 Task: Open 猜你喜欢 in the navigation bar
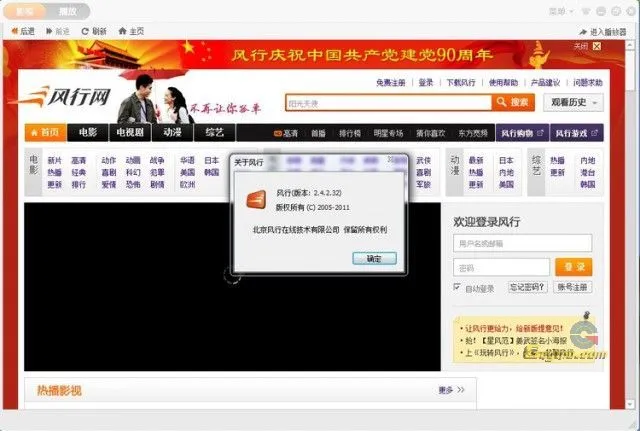431,133
